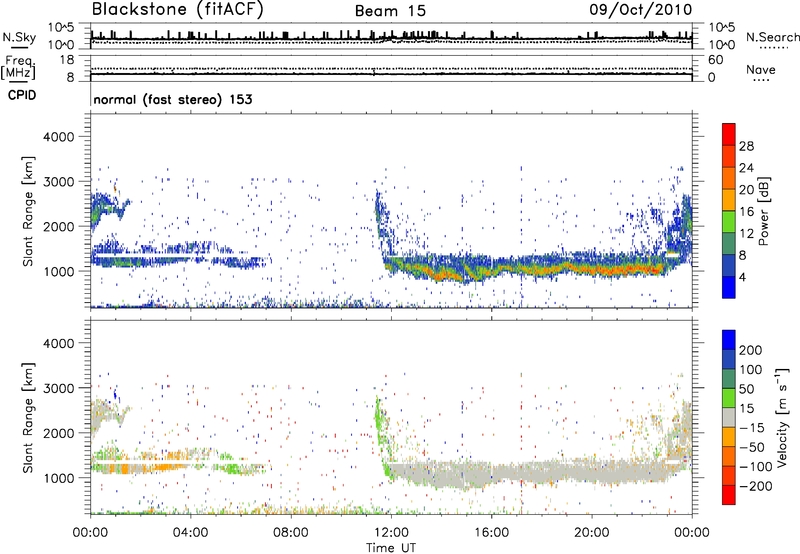The image size is (800, 554).
Task: Click the red bottom of Velocity color bar
Action: (x=729, y=495)
